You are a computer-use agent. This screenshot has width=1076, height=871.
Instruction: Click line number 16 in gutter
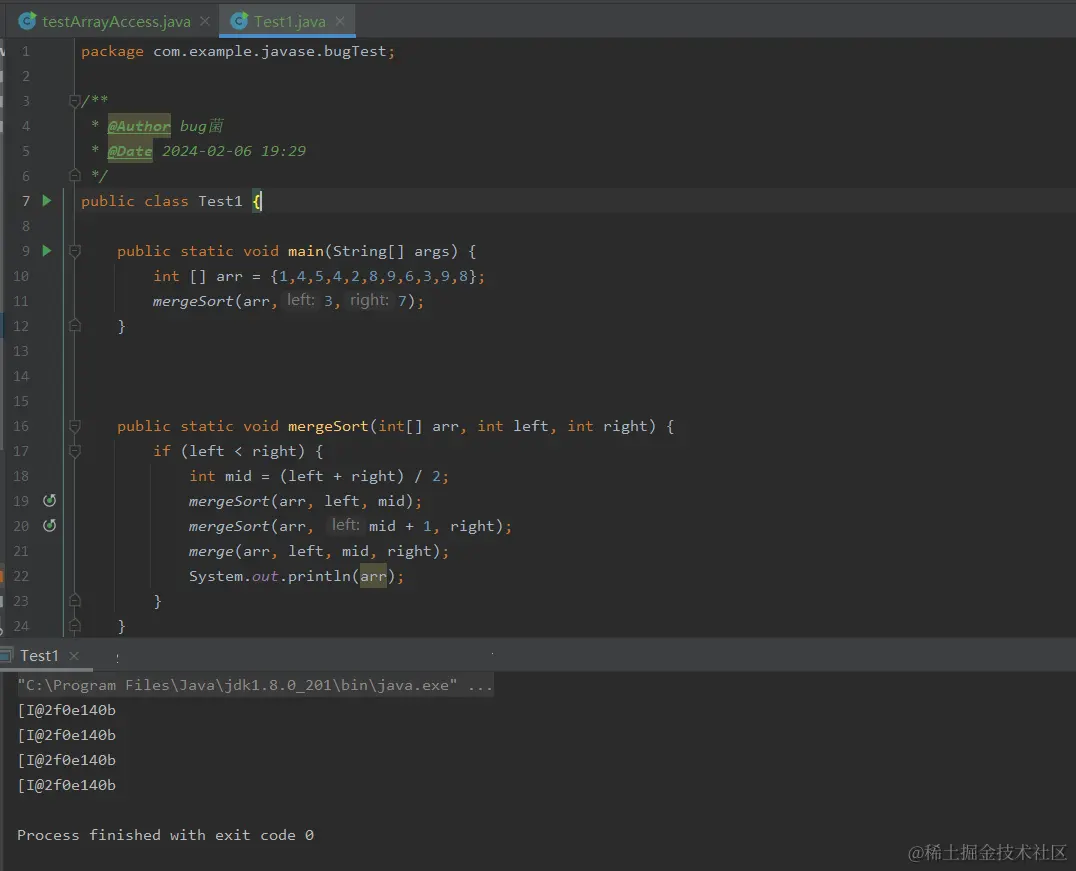click(21, 426)
